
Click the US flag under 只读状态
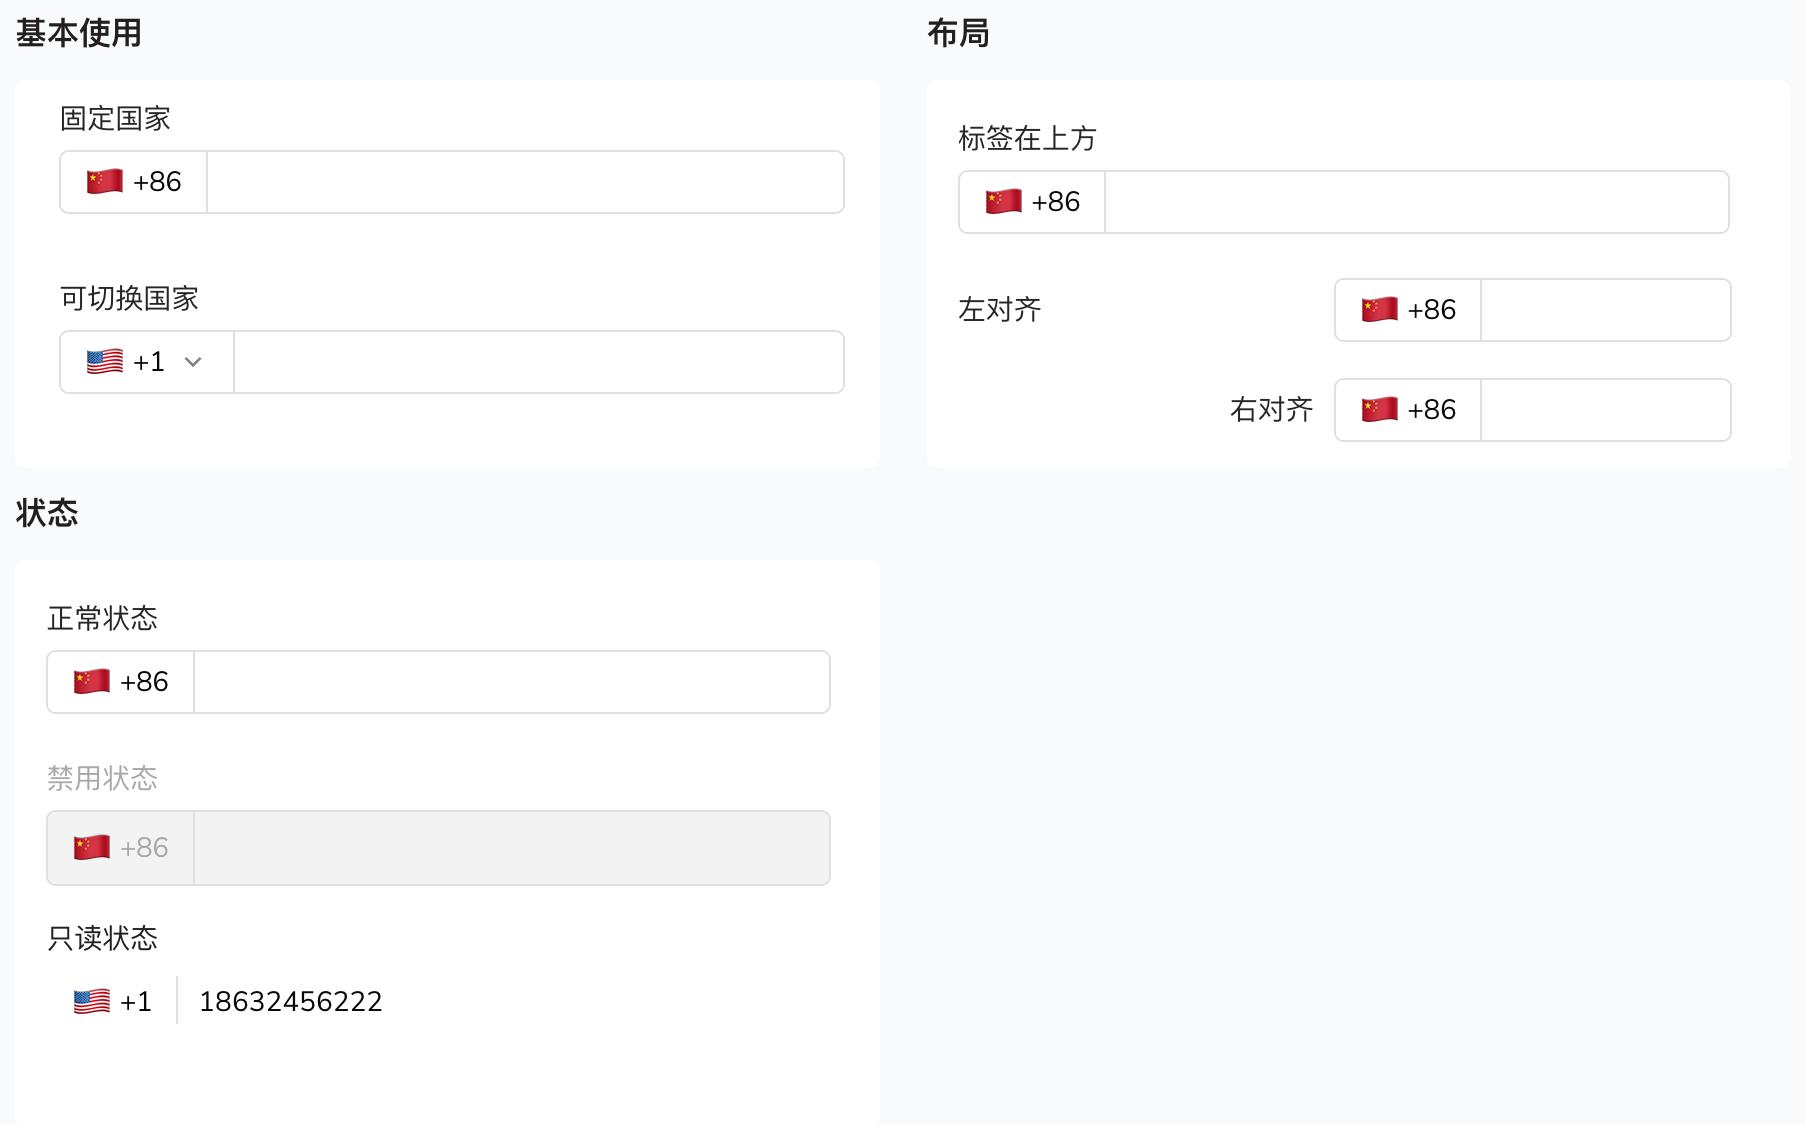(x=92, y=1001)
